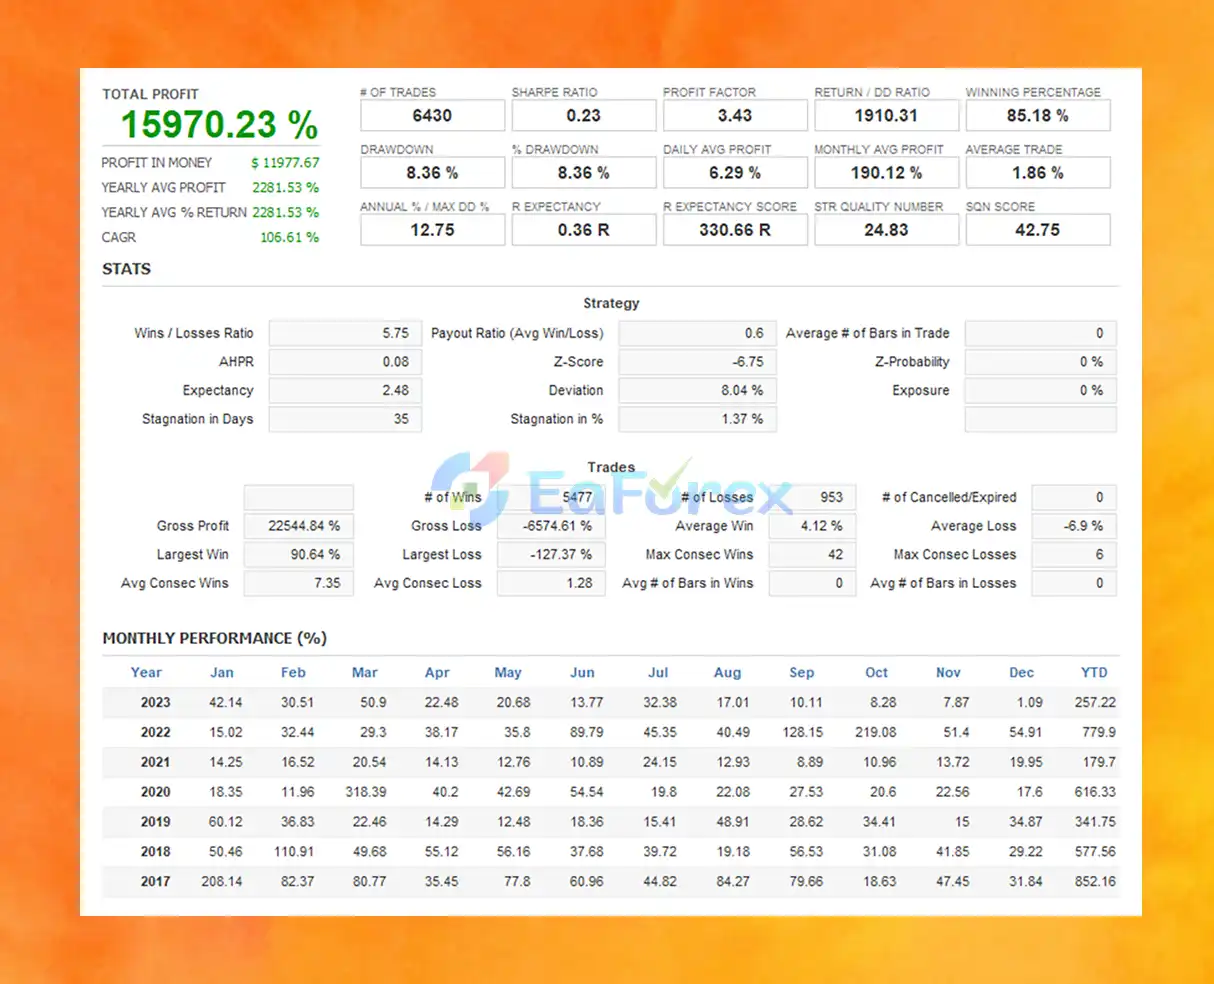Image resolution: width=1214 pixels, height=984 pixels.
Task: Click the Gross Profit value 22544.84 %
Action: pos(299,526)
